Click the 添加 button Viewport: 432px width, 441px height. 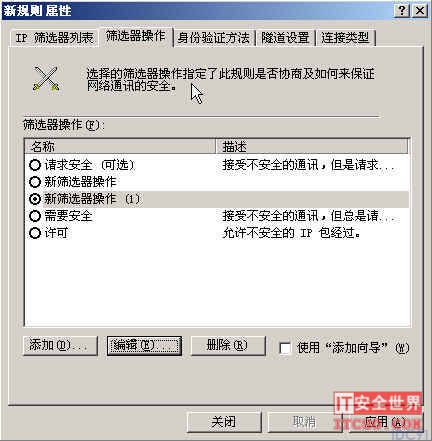[60, 346]
